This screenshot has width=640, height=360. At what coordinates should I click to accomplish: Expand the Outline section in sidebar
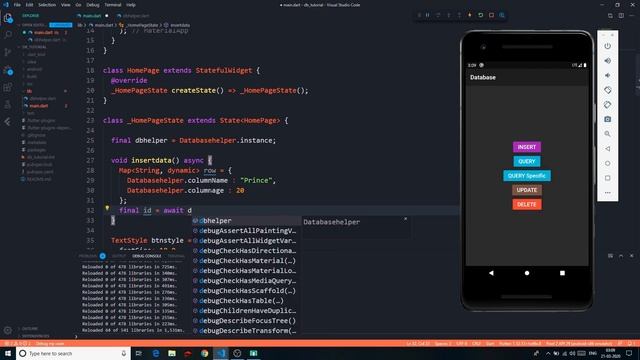pyautogui.click(x=29, y=329)
